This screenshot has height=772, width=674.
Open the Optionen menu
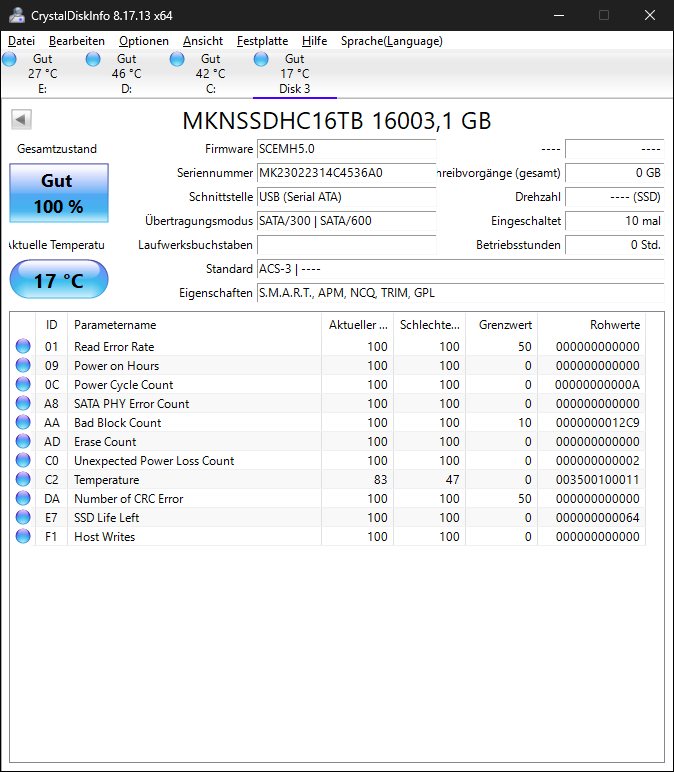tap(144, 41)
